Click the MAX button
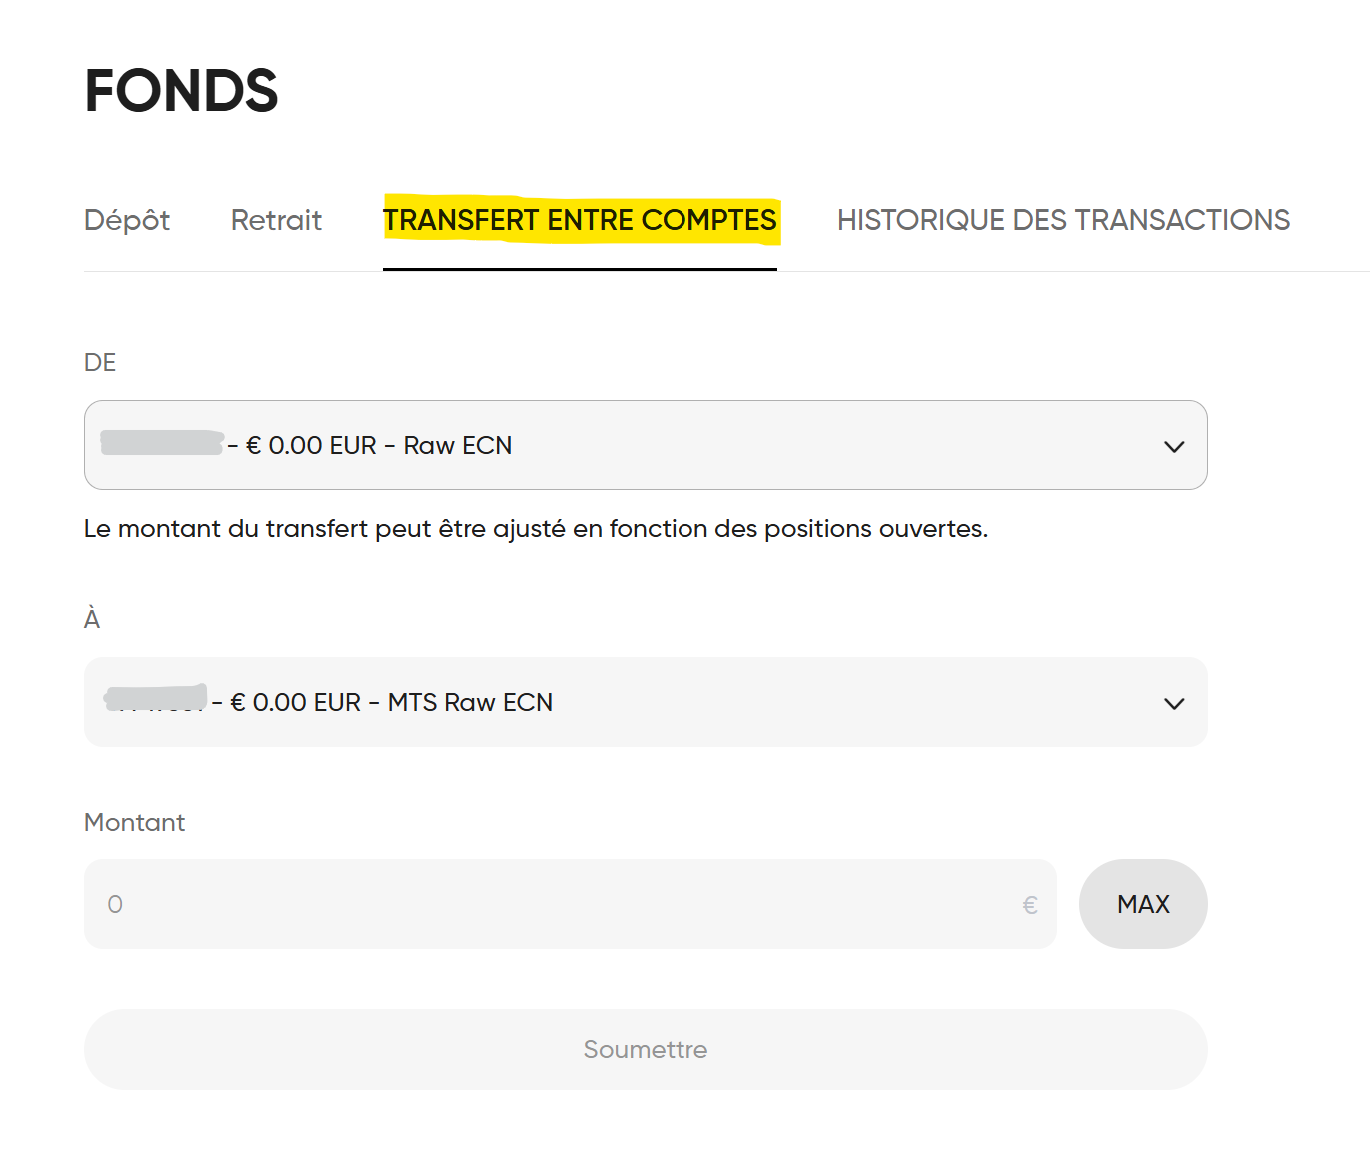This screenshot has height=1165, width=1370. (x=1143, y=904)
